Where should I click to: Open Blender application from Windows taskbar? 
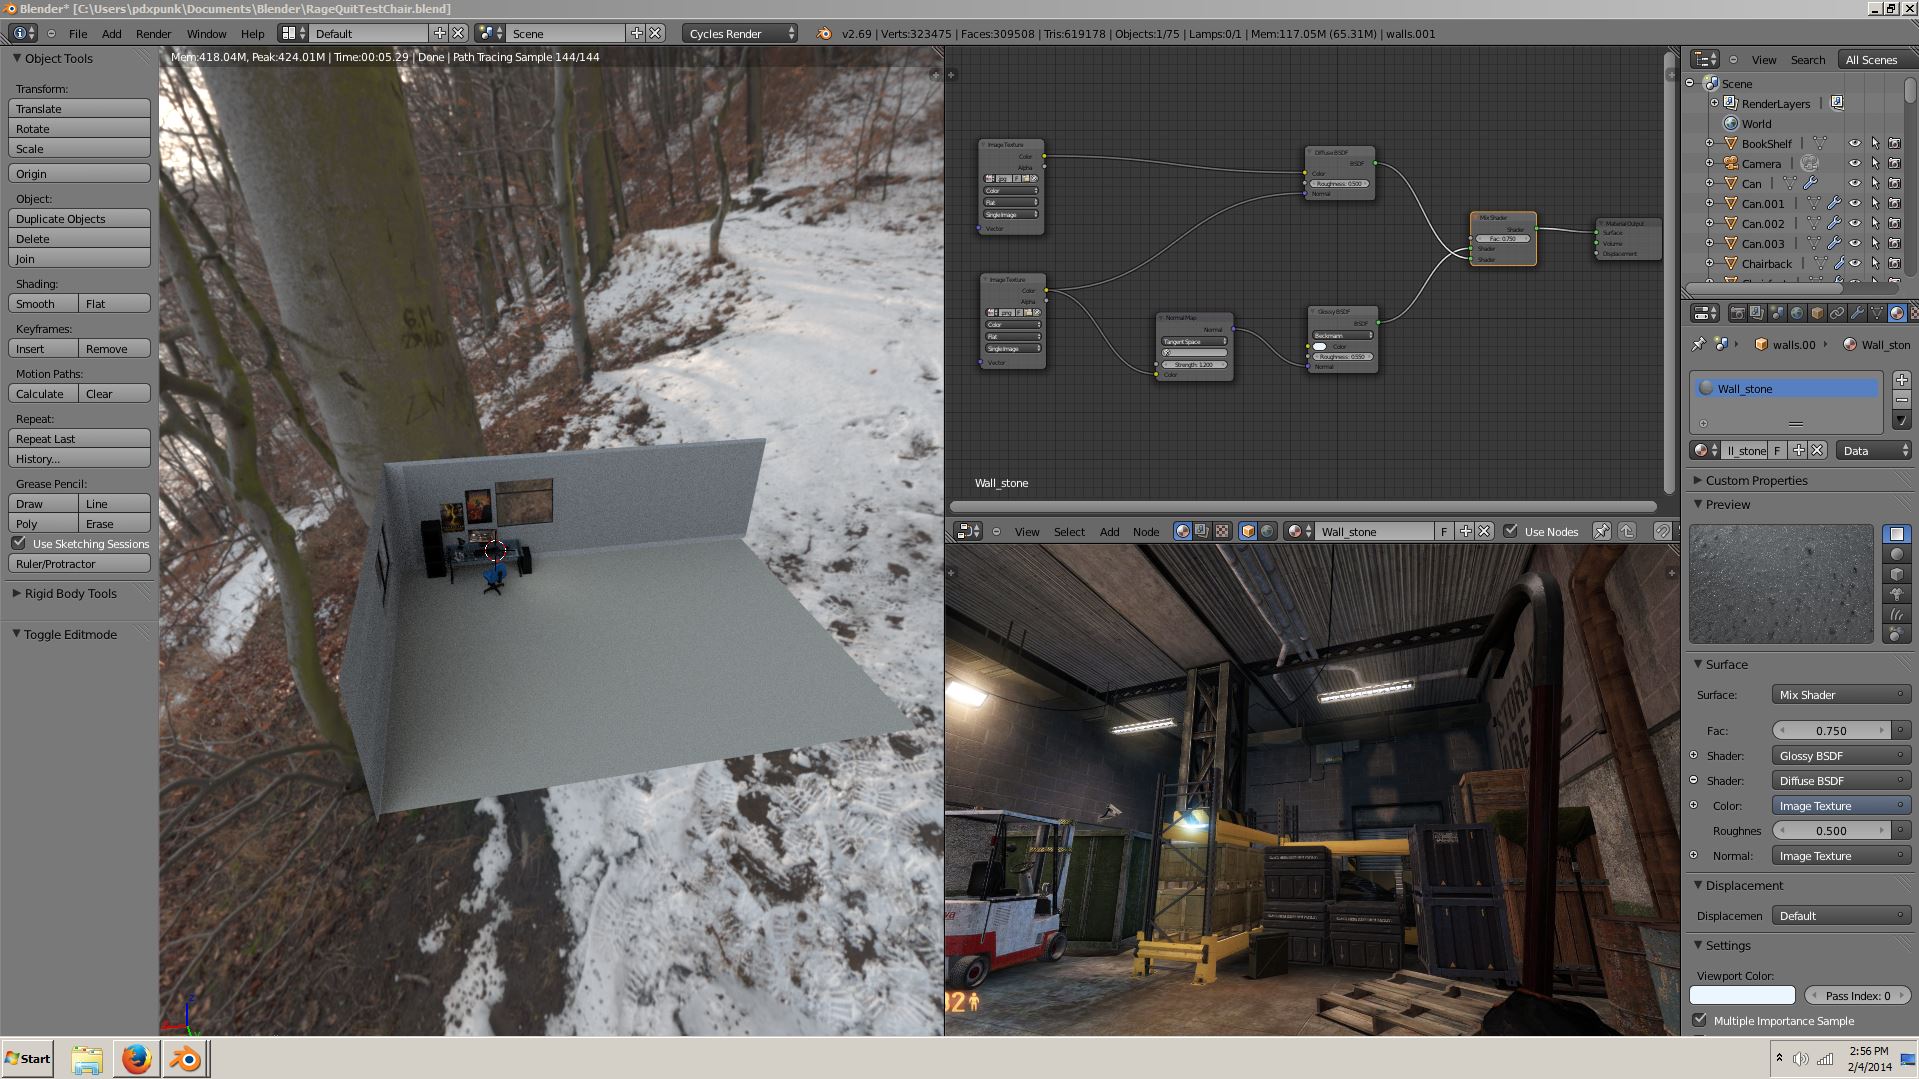pos(185,1058)
